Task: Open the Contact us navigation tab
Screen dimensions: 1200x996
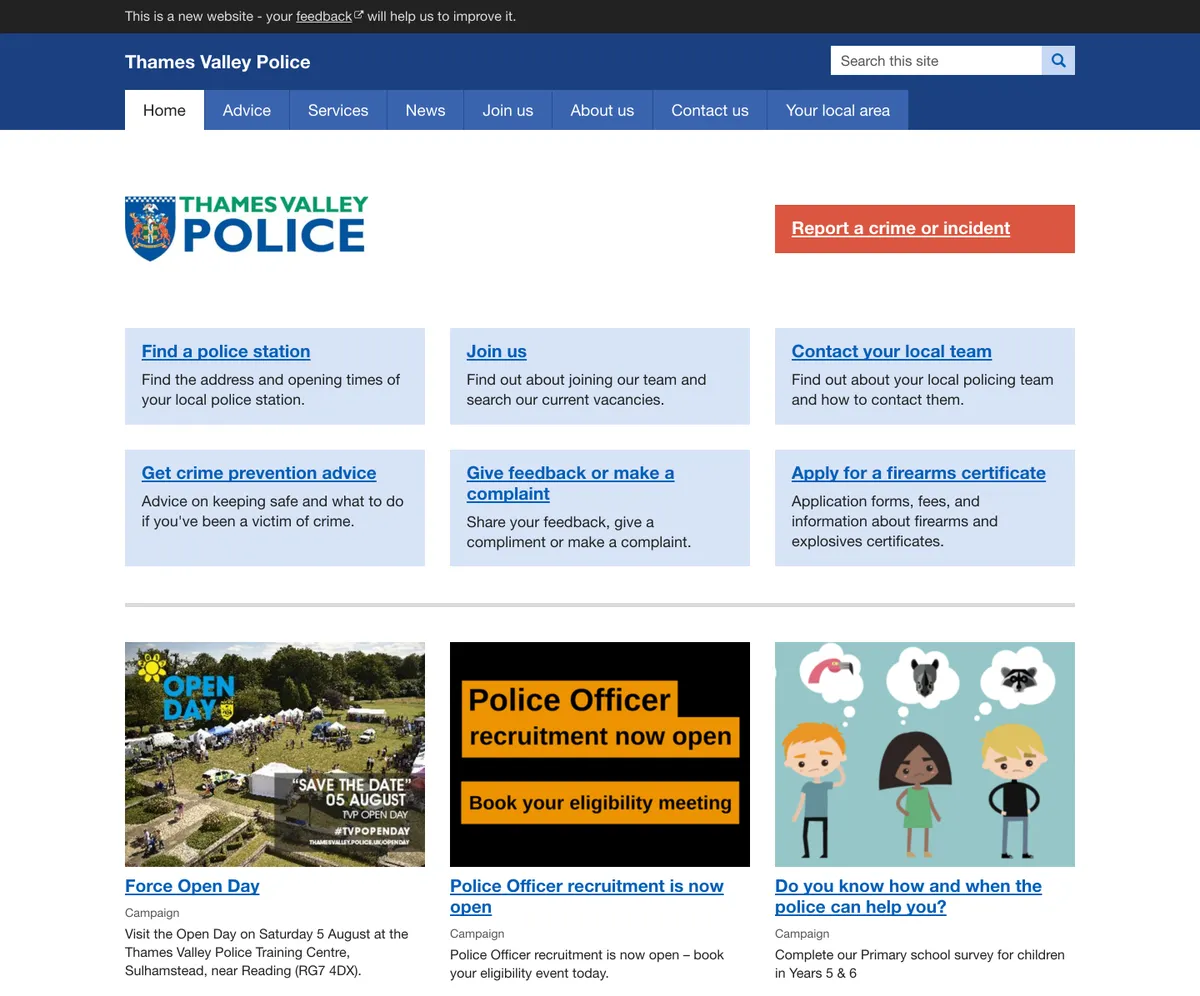Action: pyautogui.click(x=710, y=110)
